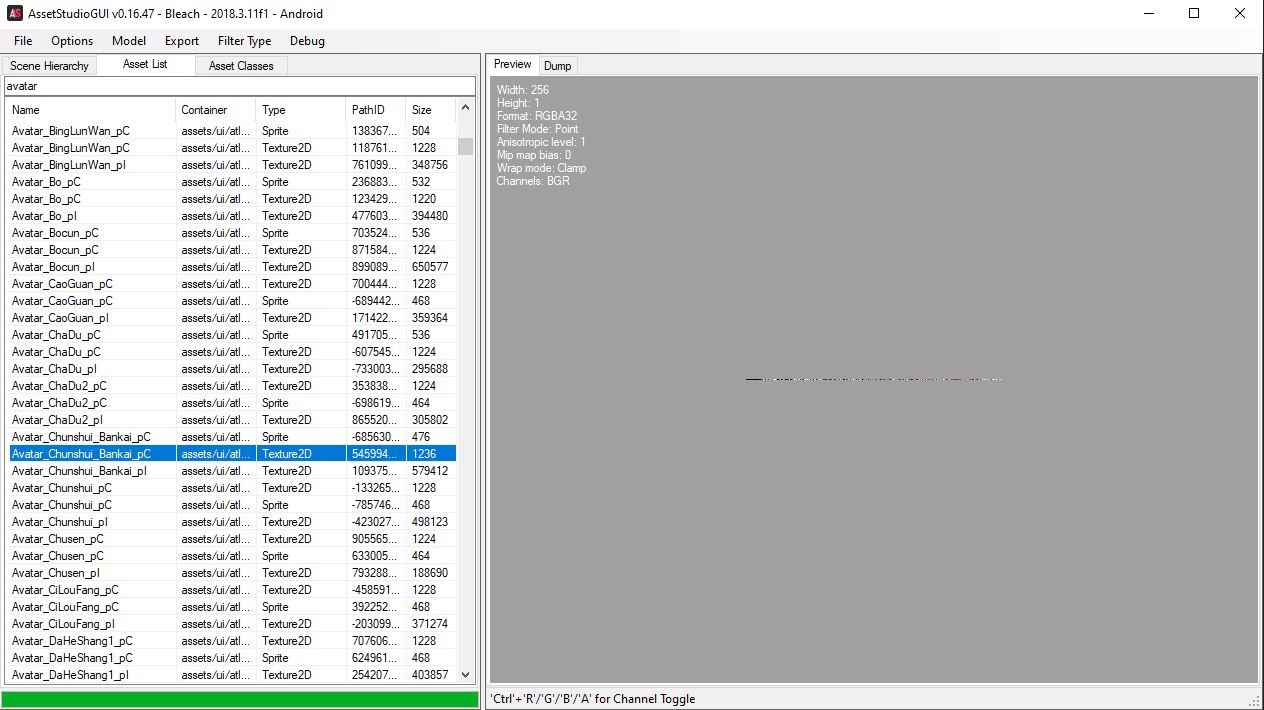Select Avatar_Bo_pC Sprite row sized 532

pos(232,182)
